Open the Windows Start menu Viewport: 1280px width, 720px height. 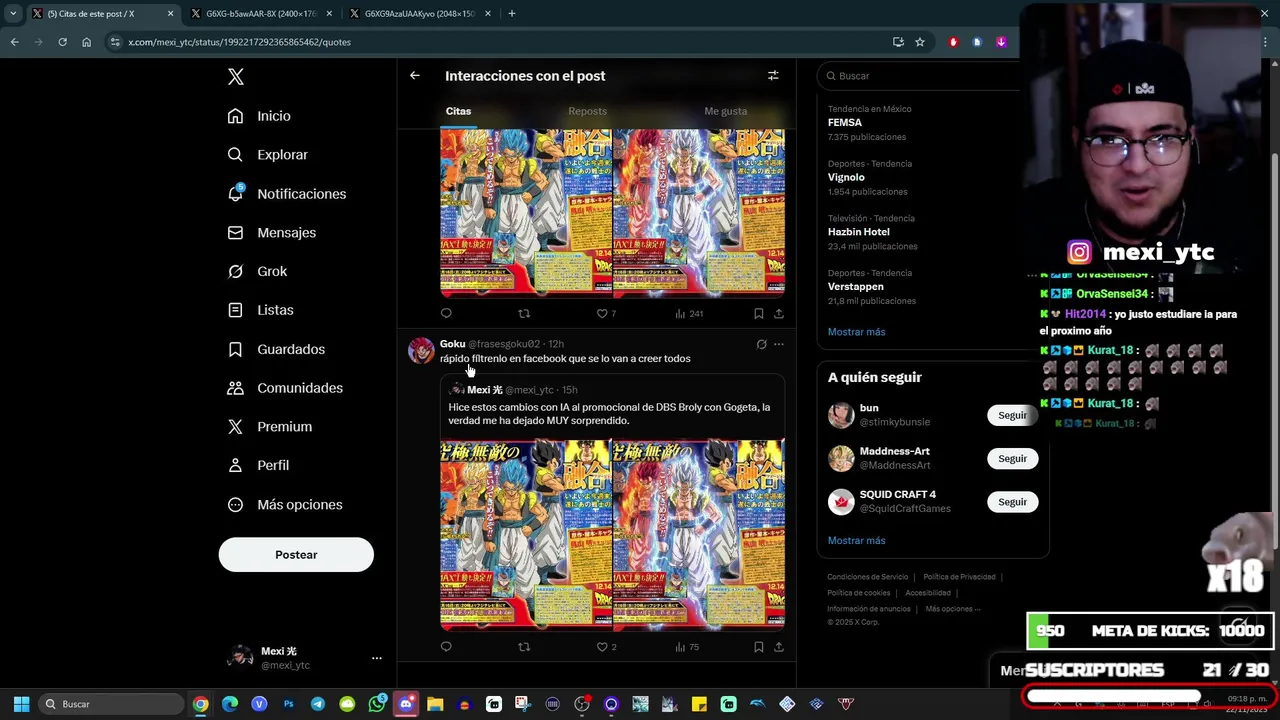pyautogui.click(x=21, y=704)
